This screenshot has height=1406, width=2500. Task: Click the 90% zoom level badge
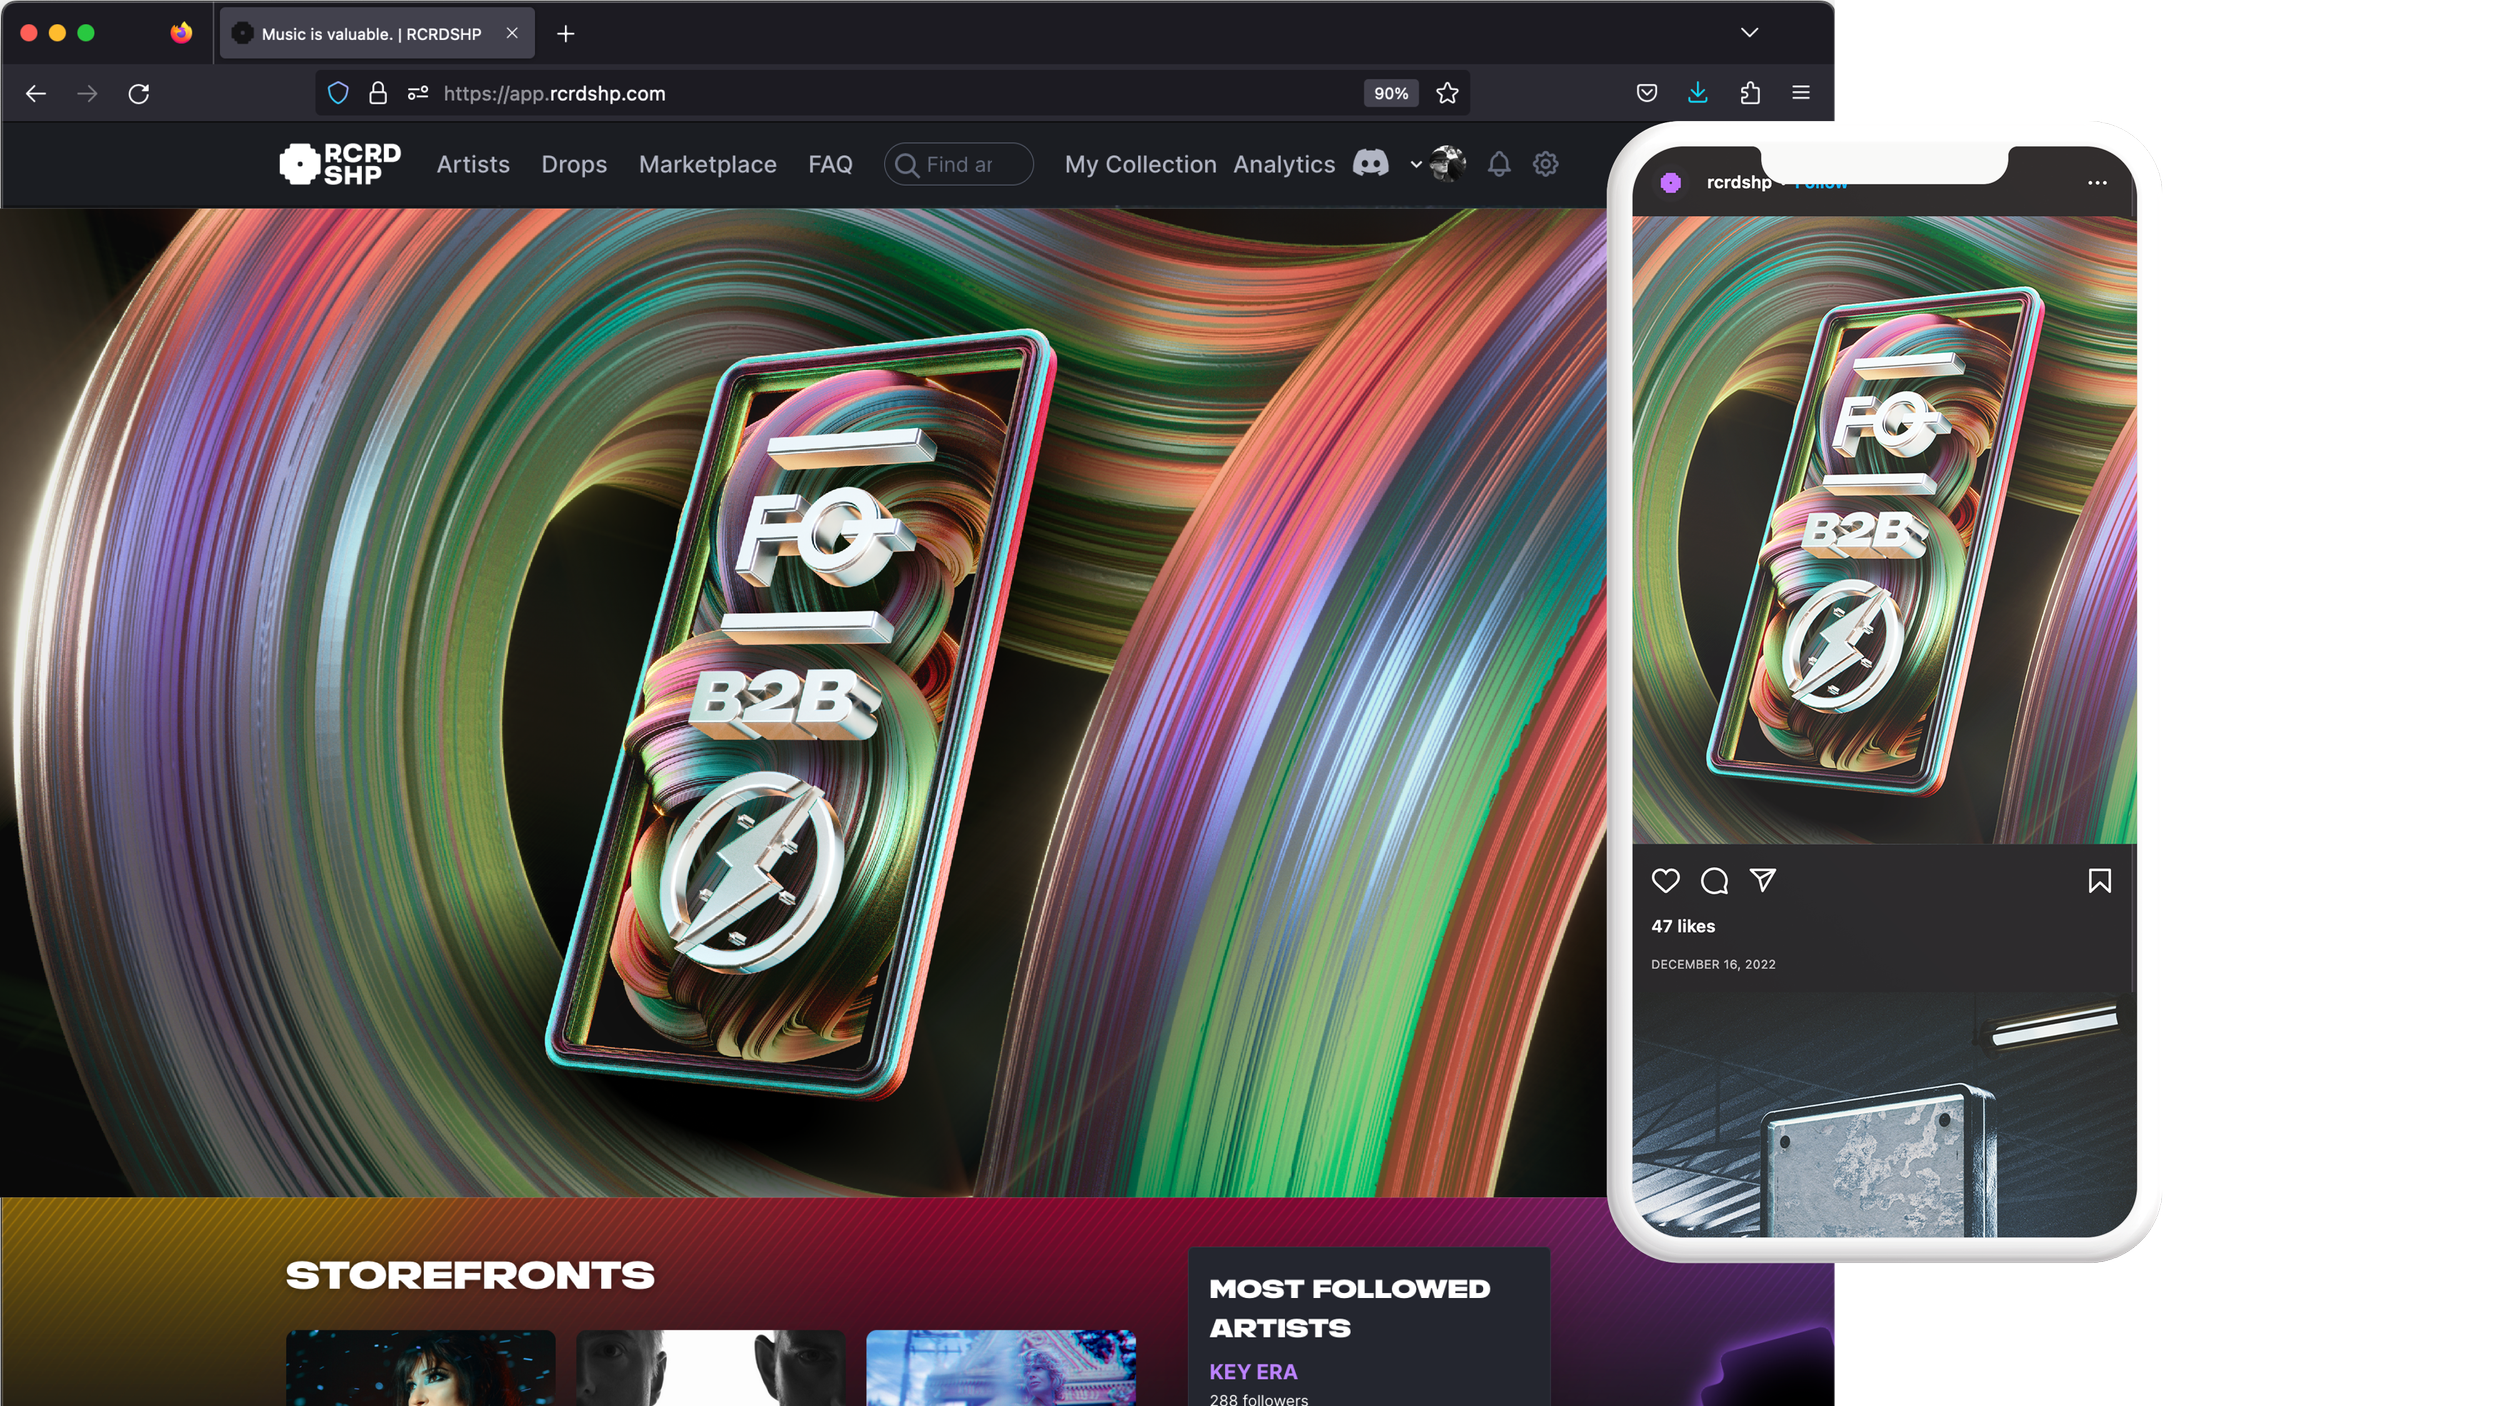click(1391, 93)
